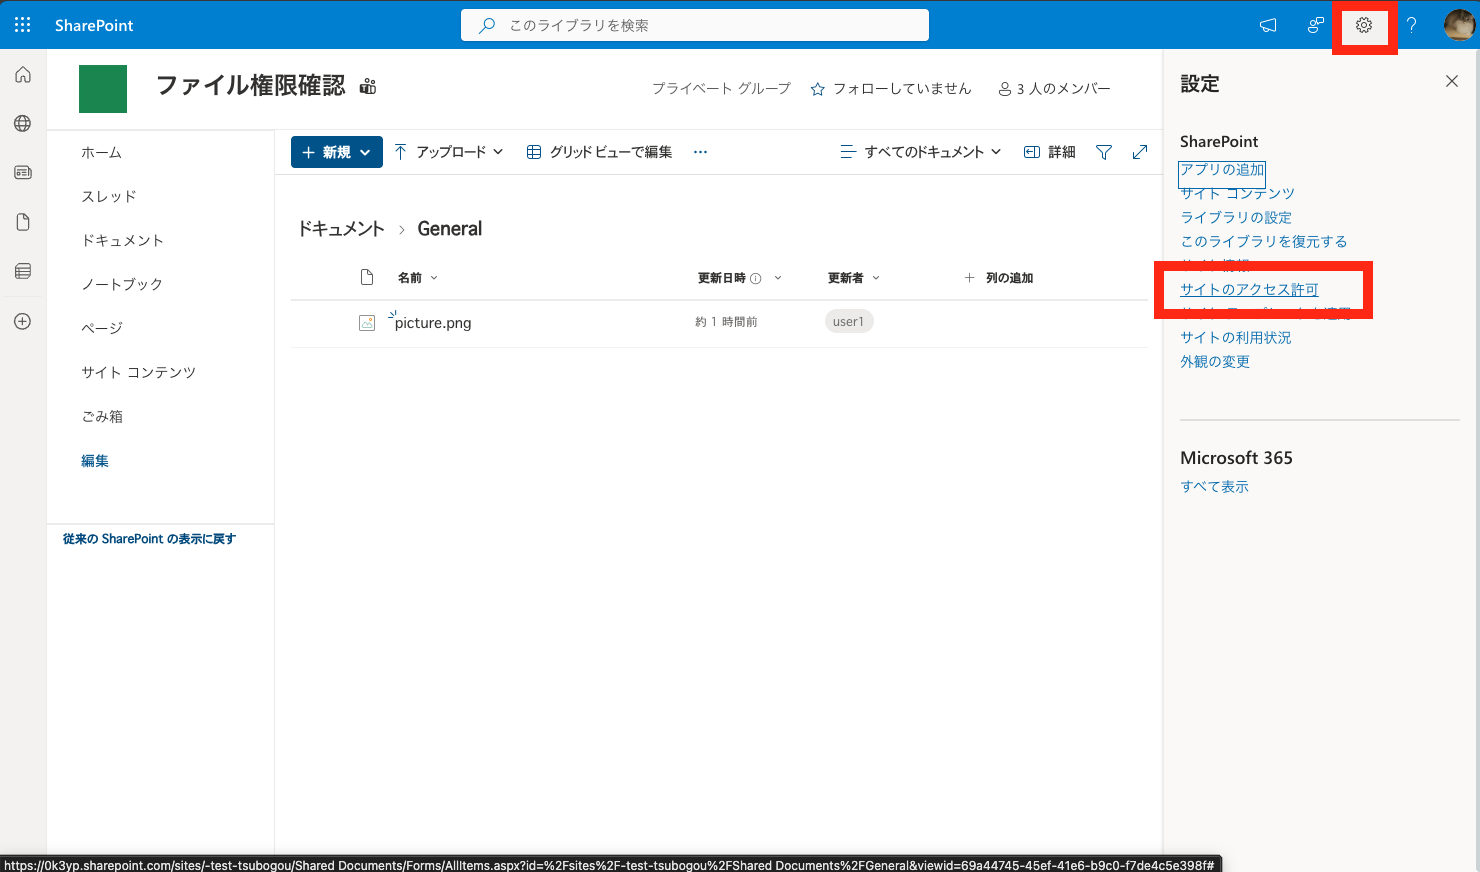Click the Teams icon beside site title
The width and height of the screenshot is (1480, 872).
pos(368,86)
